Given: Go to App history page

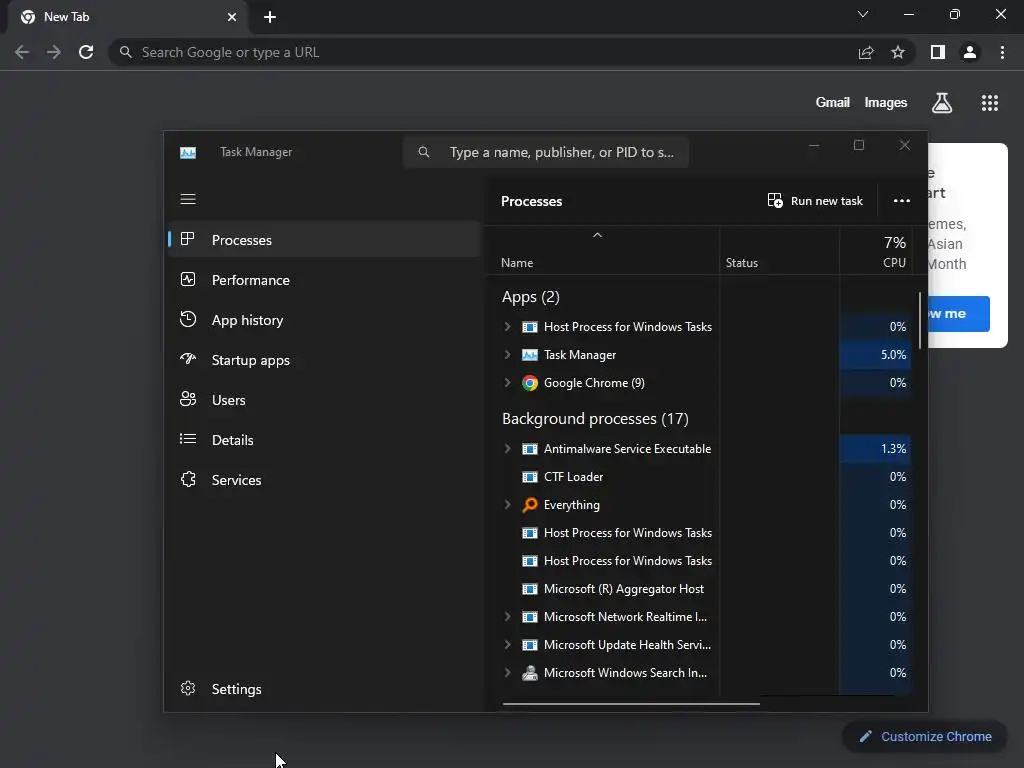Looking at the screenshot, I should [x=325, y=320].
